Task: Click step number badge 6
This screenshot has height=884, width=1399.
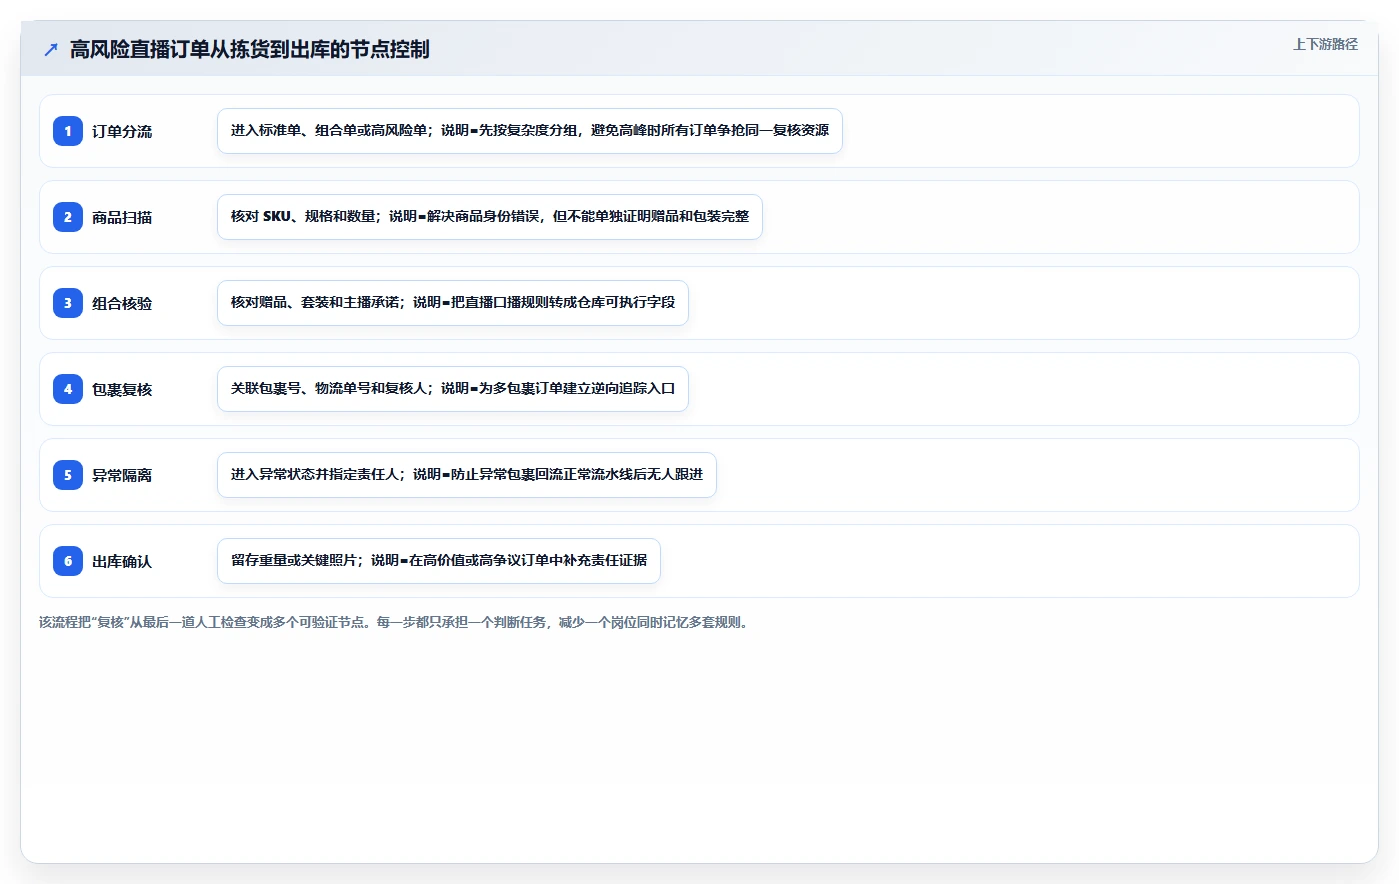Action: (68, 561)
